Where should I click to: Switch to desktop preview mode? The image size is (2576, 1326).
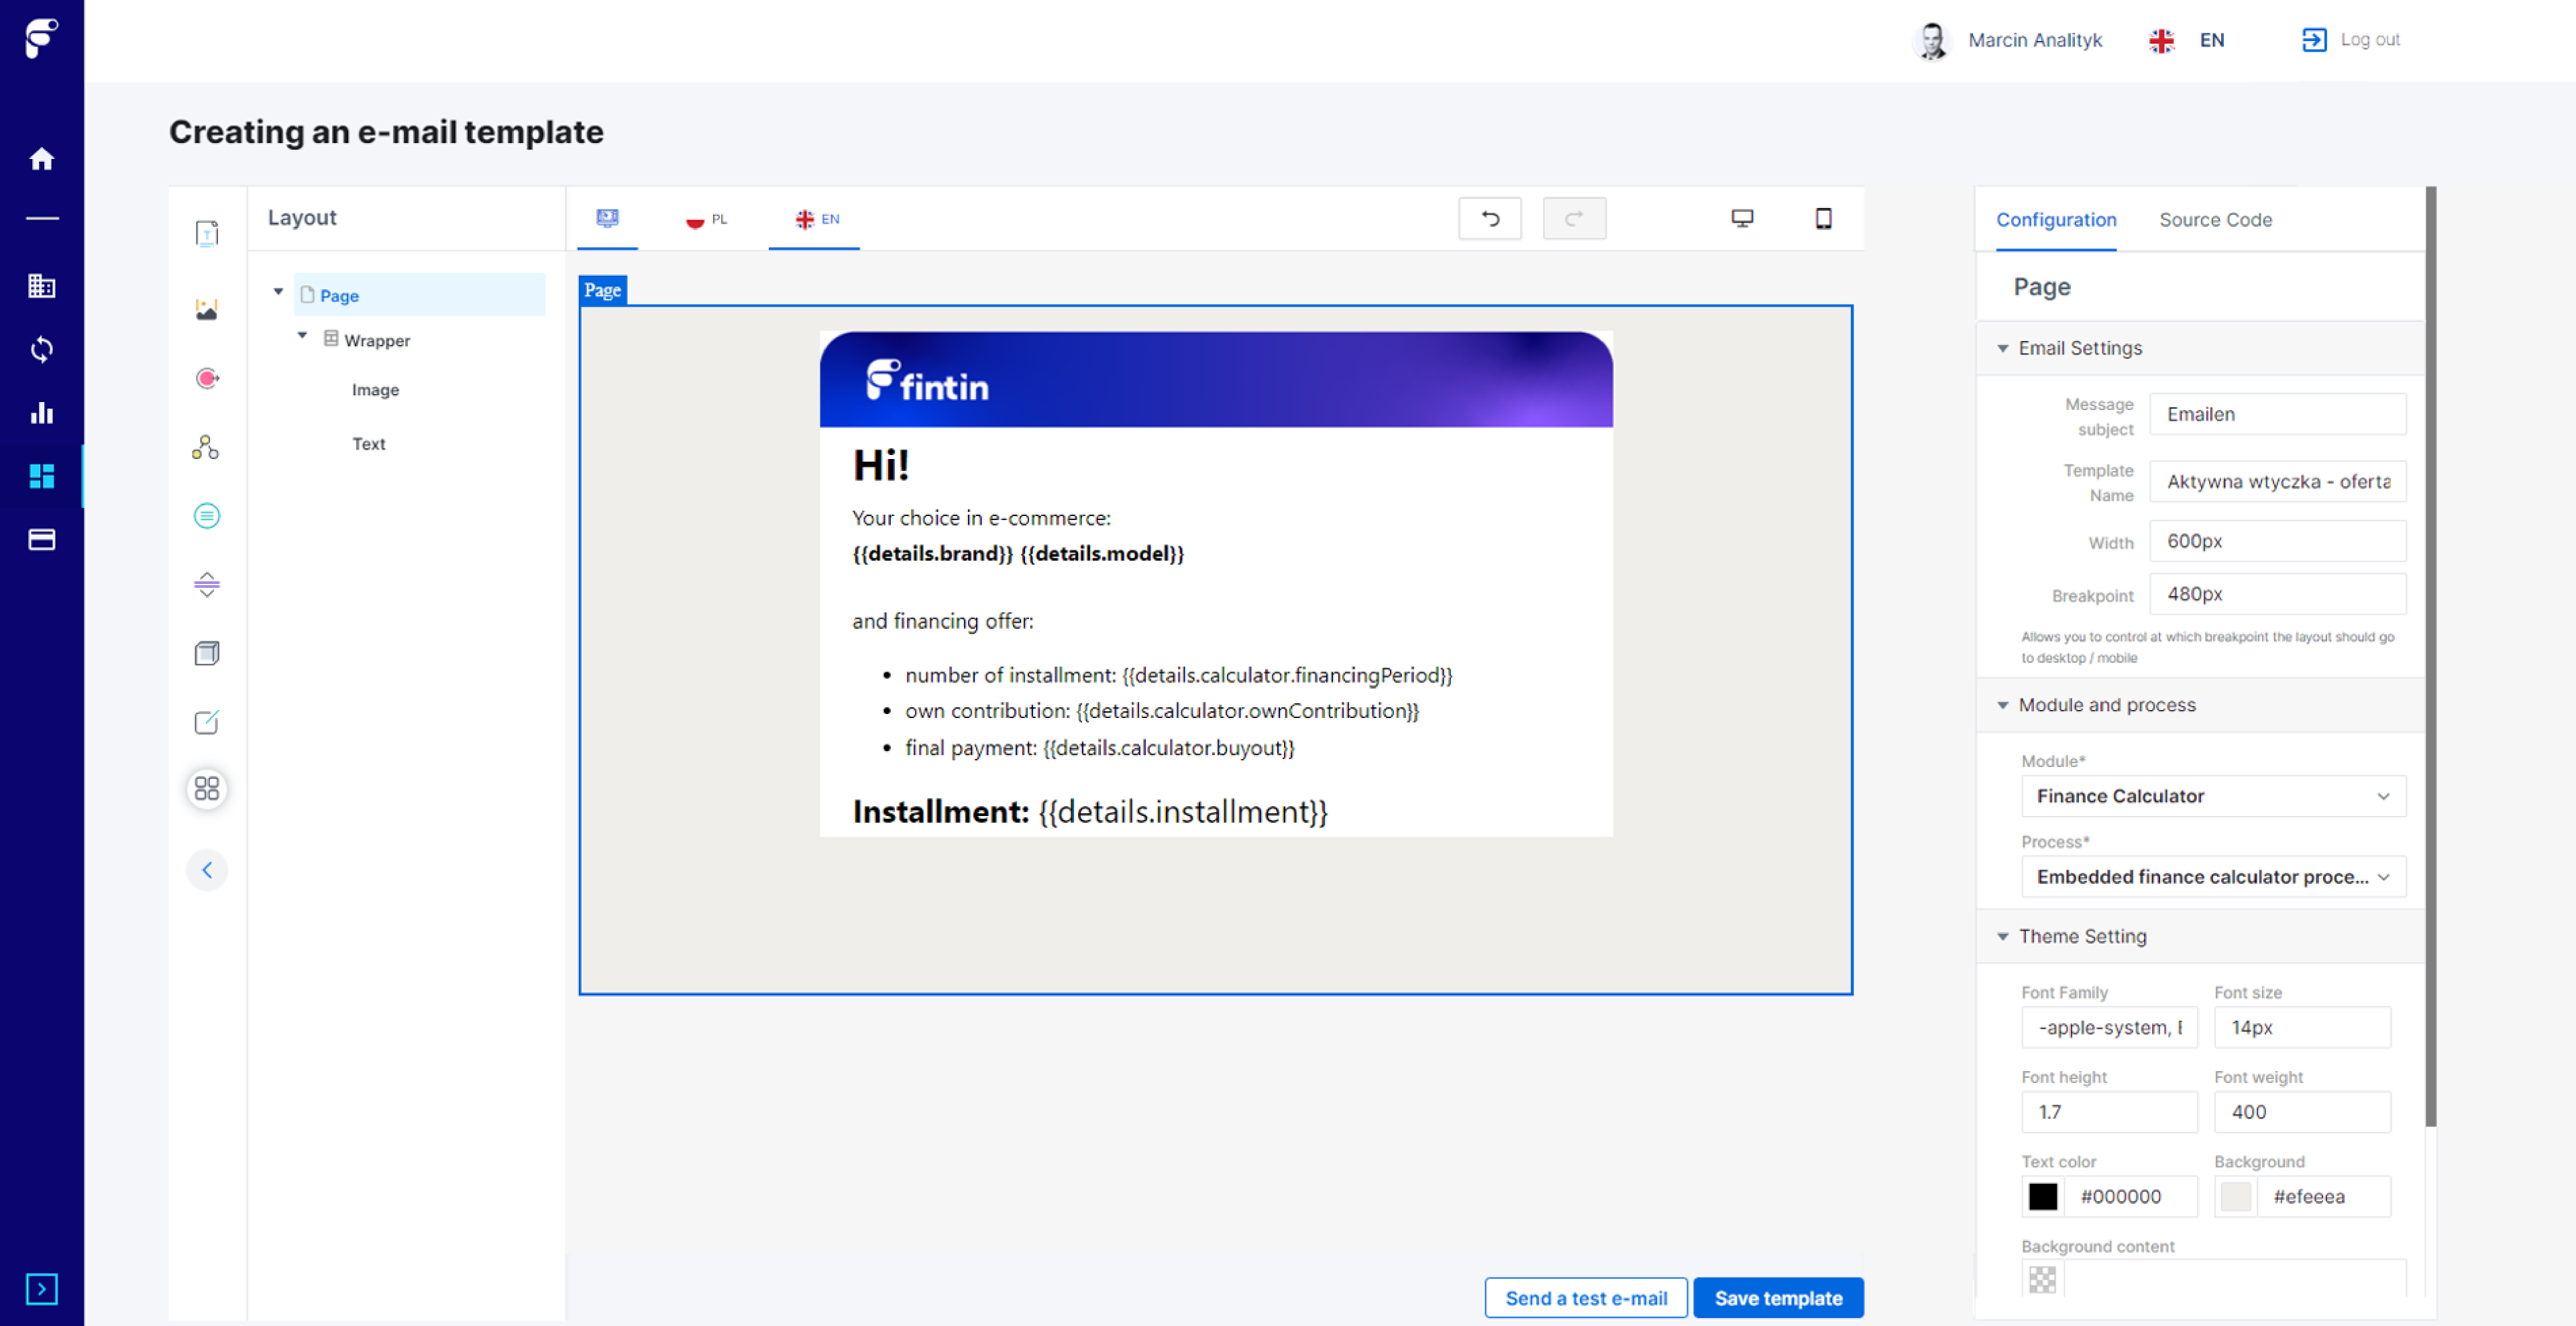(x=1743, y=217)
